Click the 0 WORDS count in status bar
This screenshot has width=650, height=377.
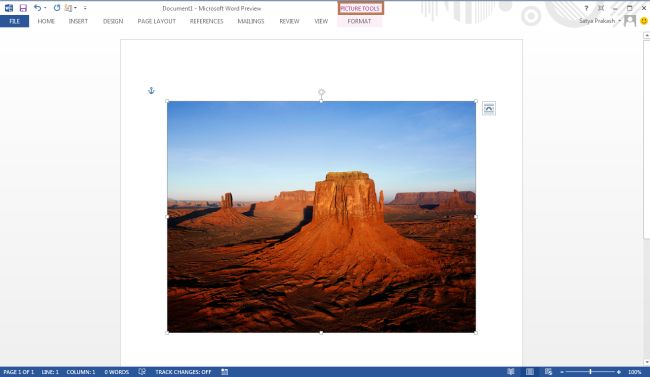116,372
